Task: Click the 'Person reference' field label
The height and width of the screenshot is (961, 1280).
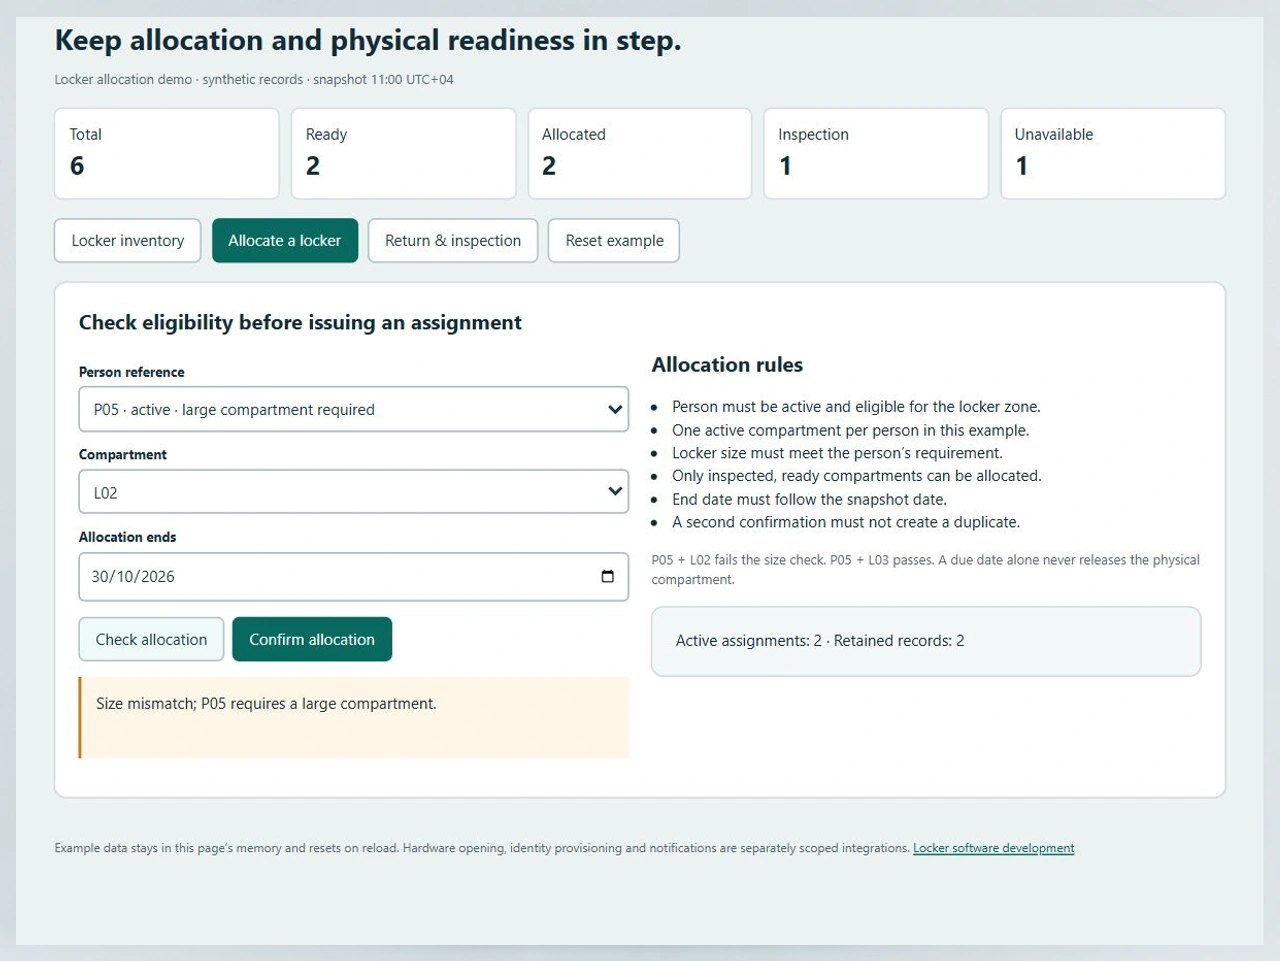Action: [x=132, y=372]
